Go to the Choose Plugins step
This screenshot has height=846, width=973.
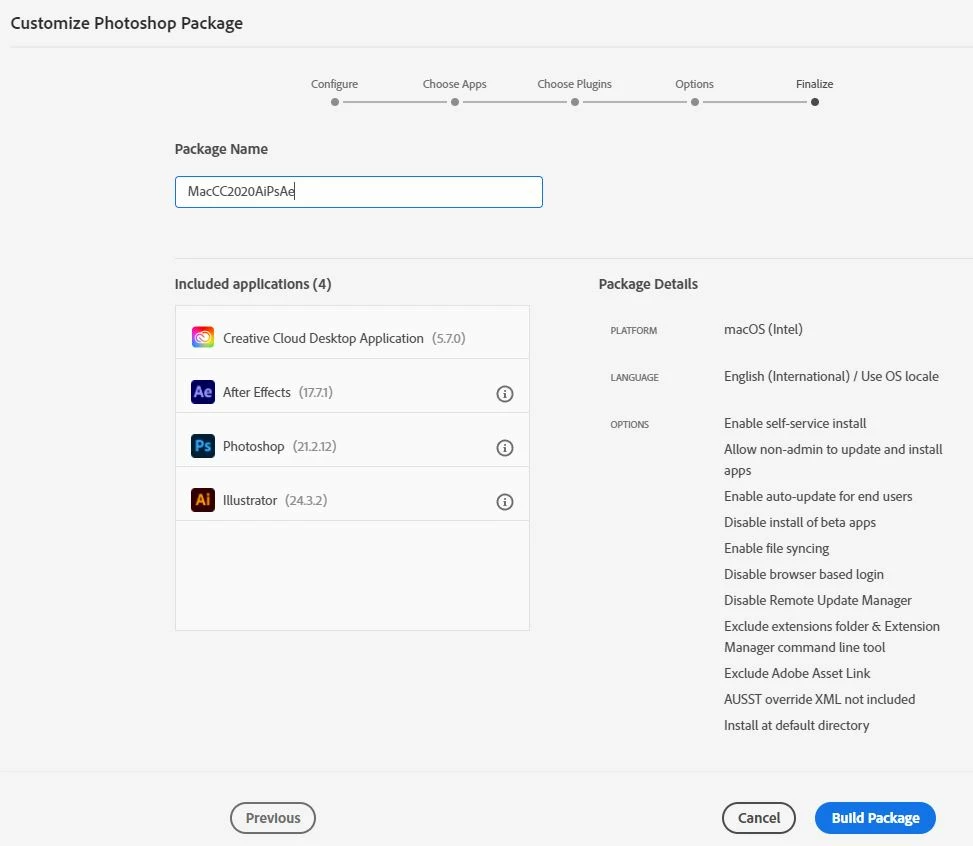pos(575,84)
